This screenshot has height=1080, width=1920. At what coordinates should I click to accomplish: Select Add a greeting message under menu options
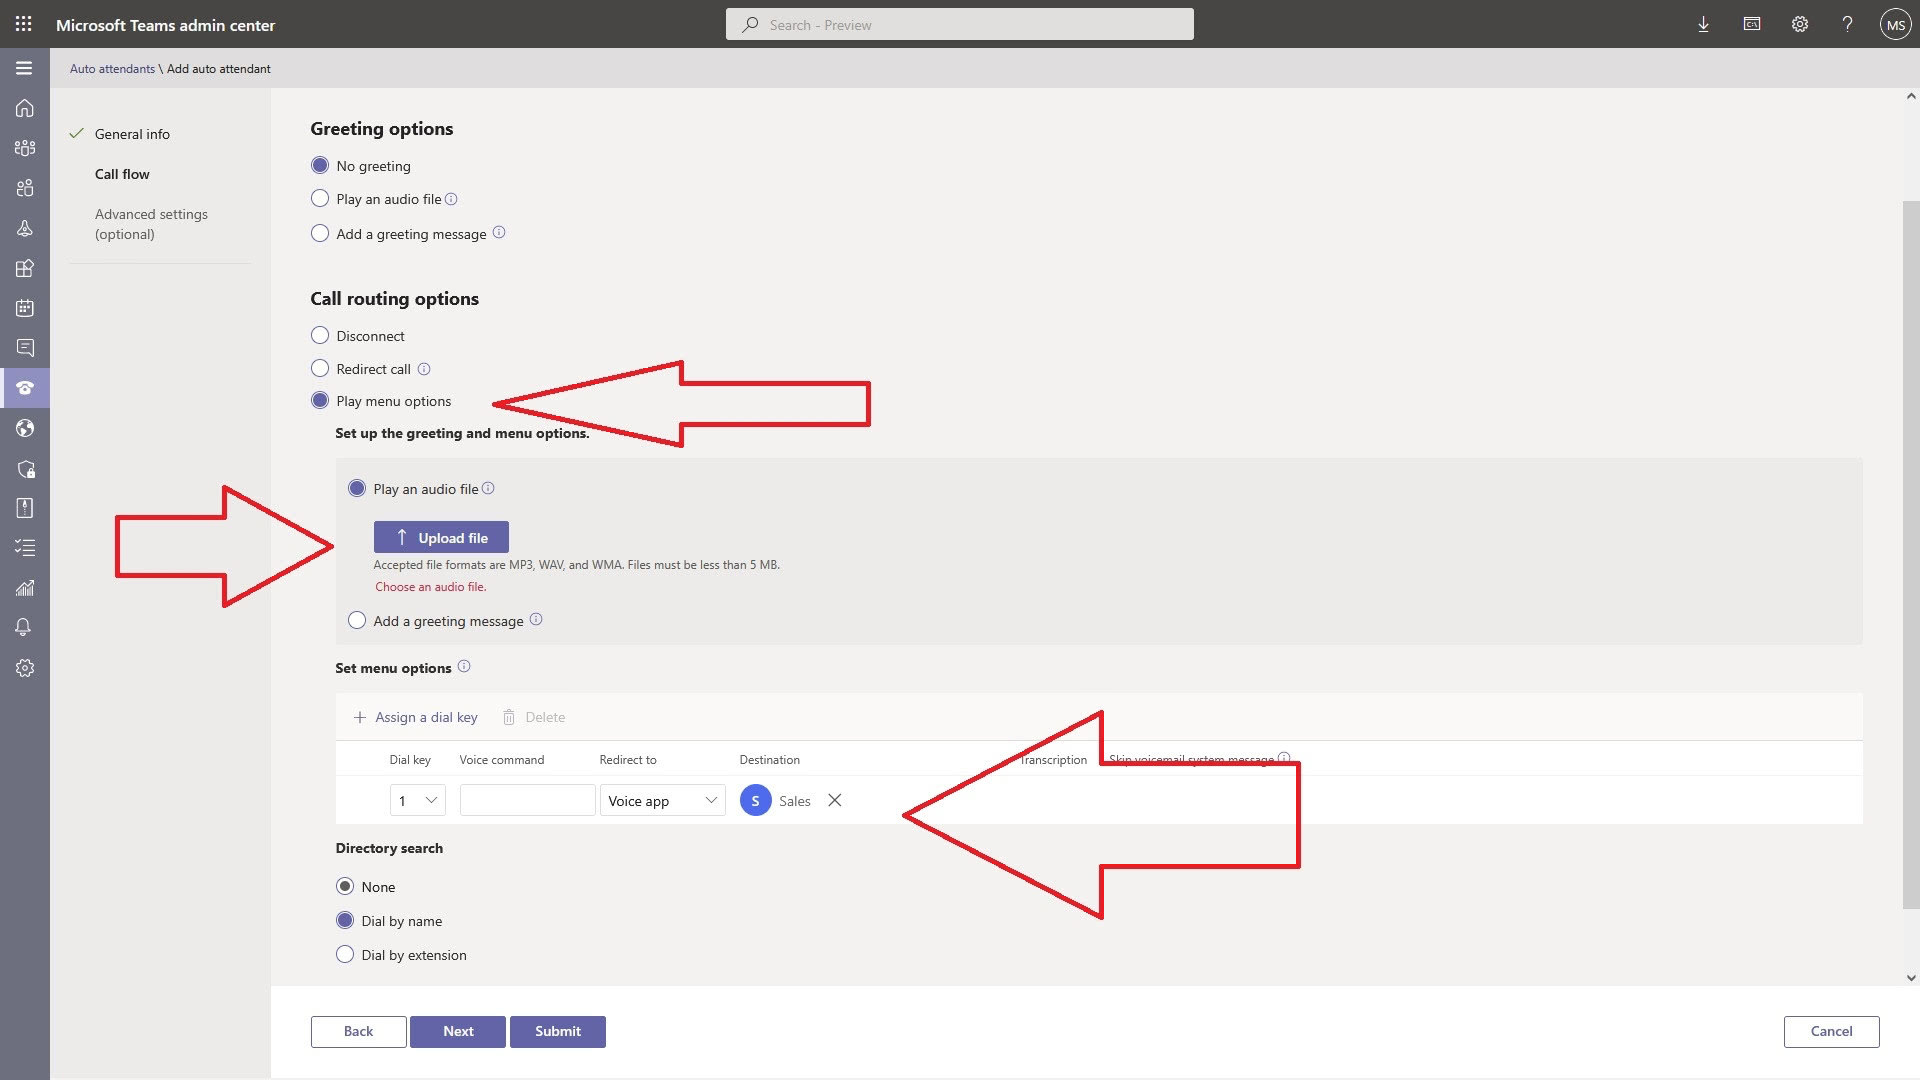click(357, 620)
